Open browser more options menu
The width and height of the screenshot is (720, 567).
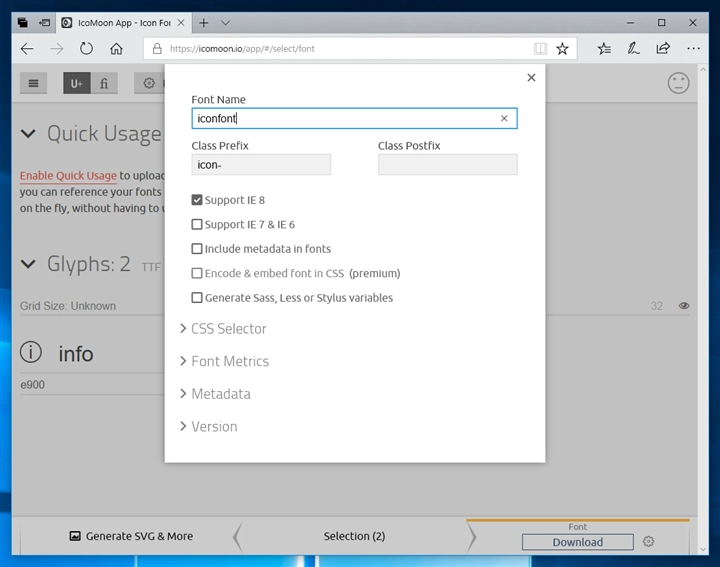[x=693, y=49]
